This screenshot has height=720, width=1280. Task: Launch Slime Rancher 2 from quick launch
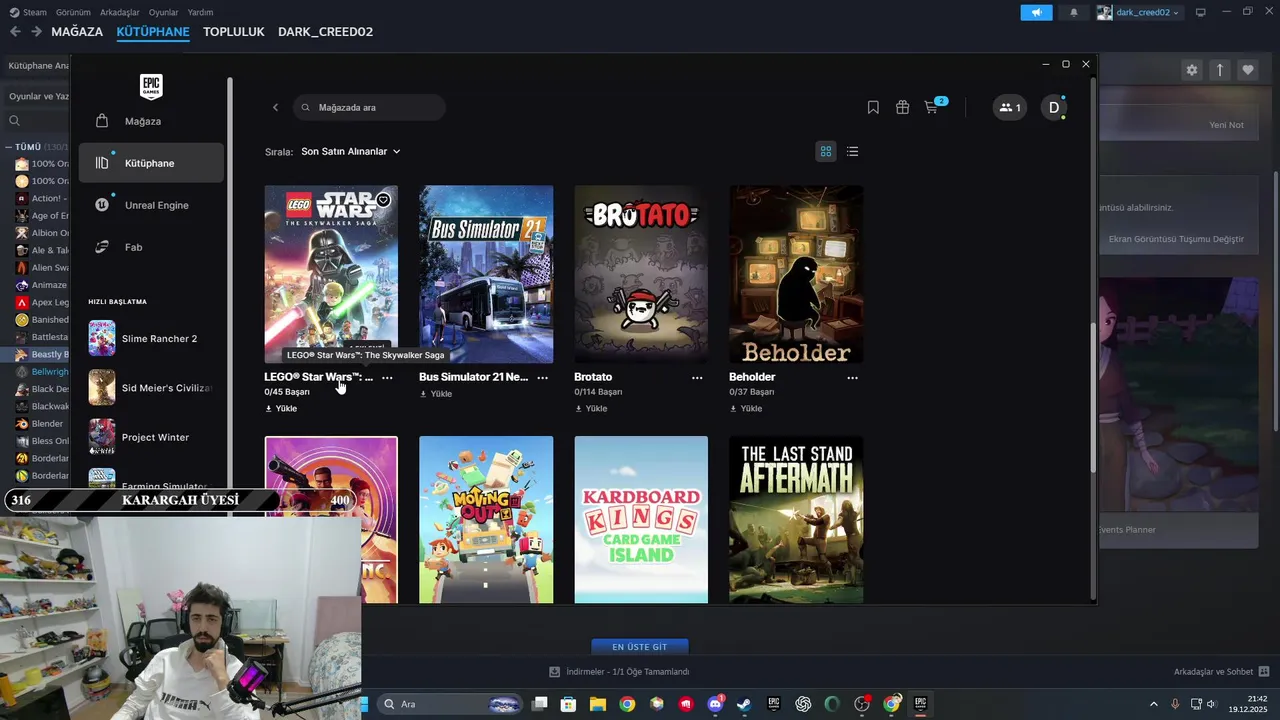tap(150, 339)
